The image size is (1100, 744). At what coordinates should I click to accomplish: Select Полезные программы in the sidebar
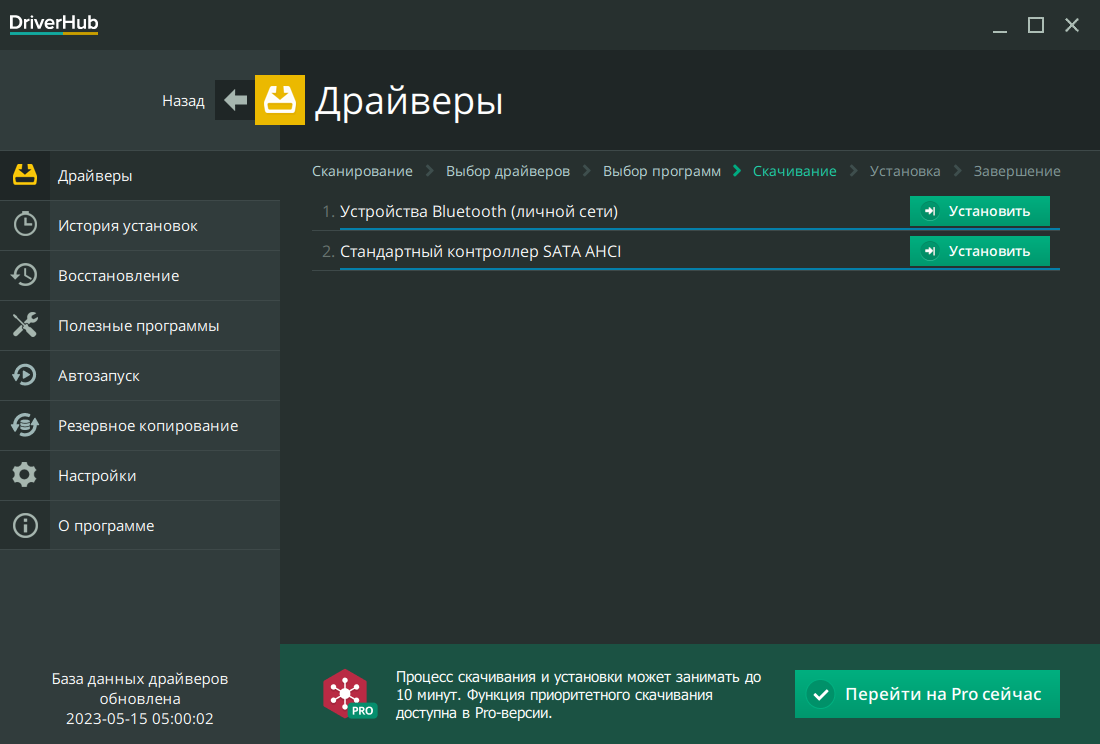pos(138,326)
